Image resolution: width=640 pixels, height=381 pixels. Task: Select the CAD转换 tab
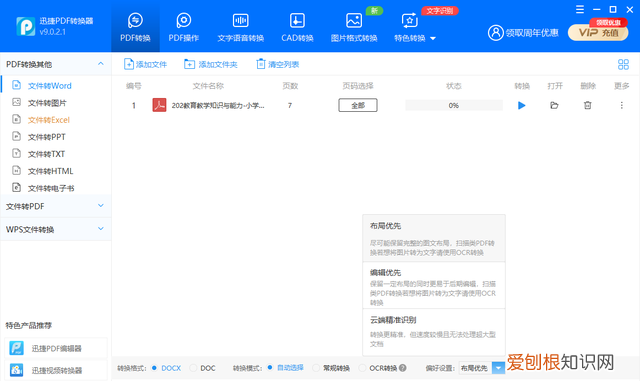click(297, 27)
